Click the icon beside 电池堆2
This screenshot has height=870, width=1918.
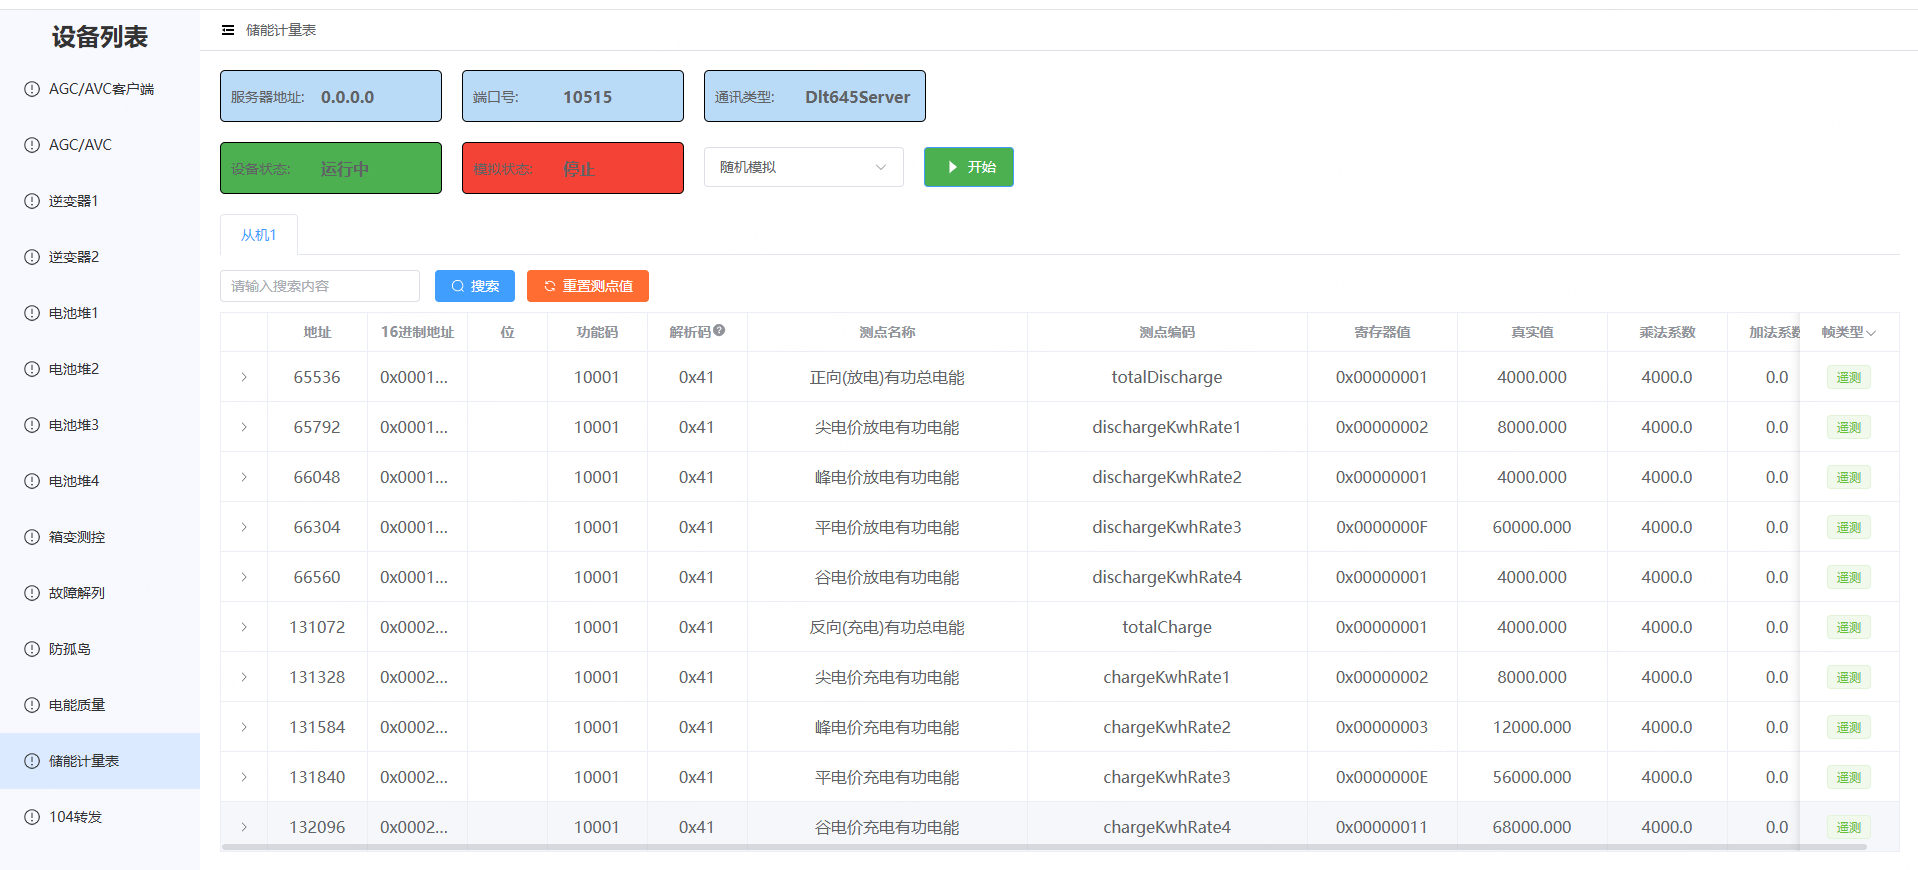point(32,369)
